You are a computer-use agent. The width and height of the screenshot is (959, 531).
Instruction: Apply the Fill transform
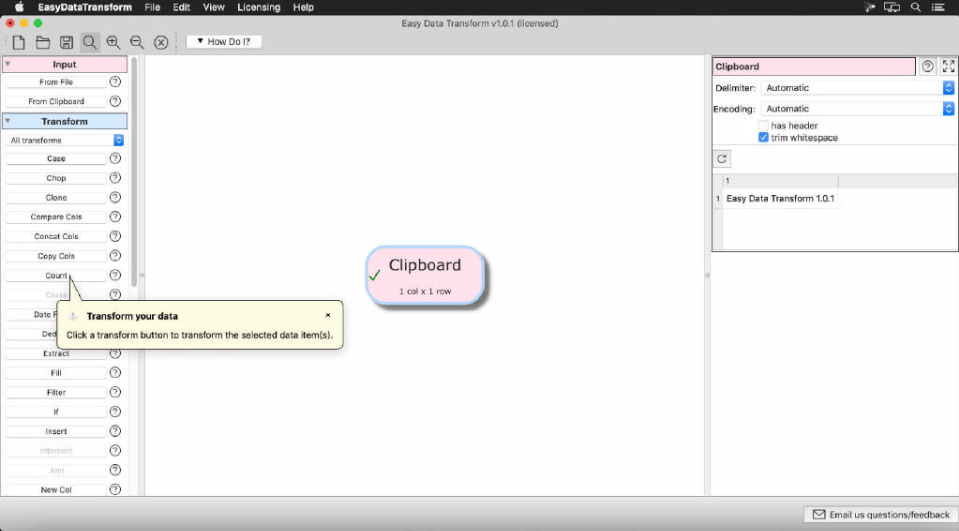click(56, 373)
